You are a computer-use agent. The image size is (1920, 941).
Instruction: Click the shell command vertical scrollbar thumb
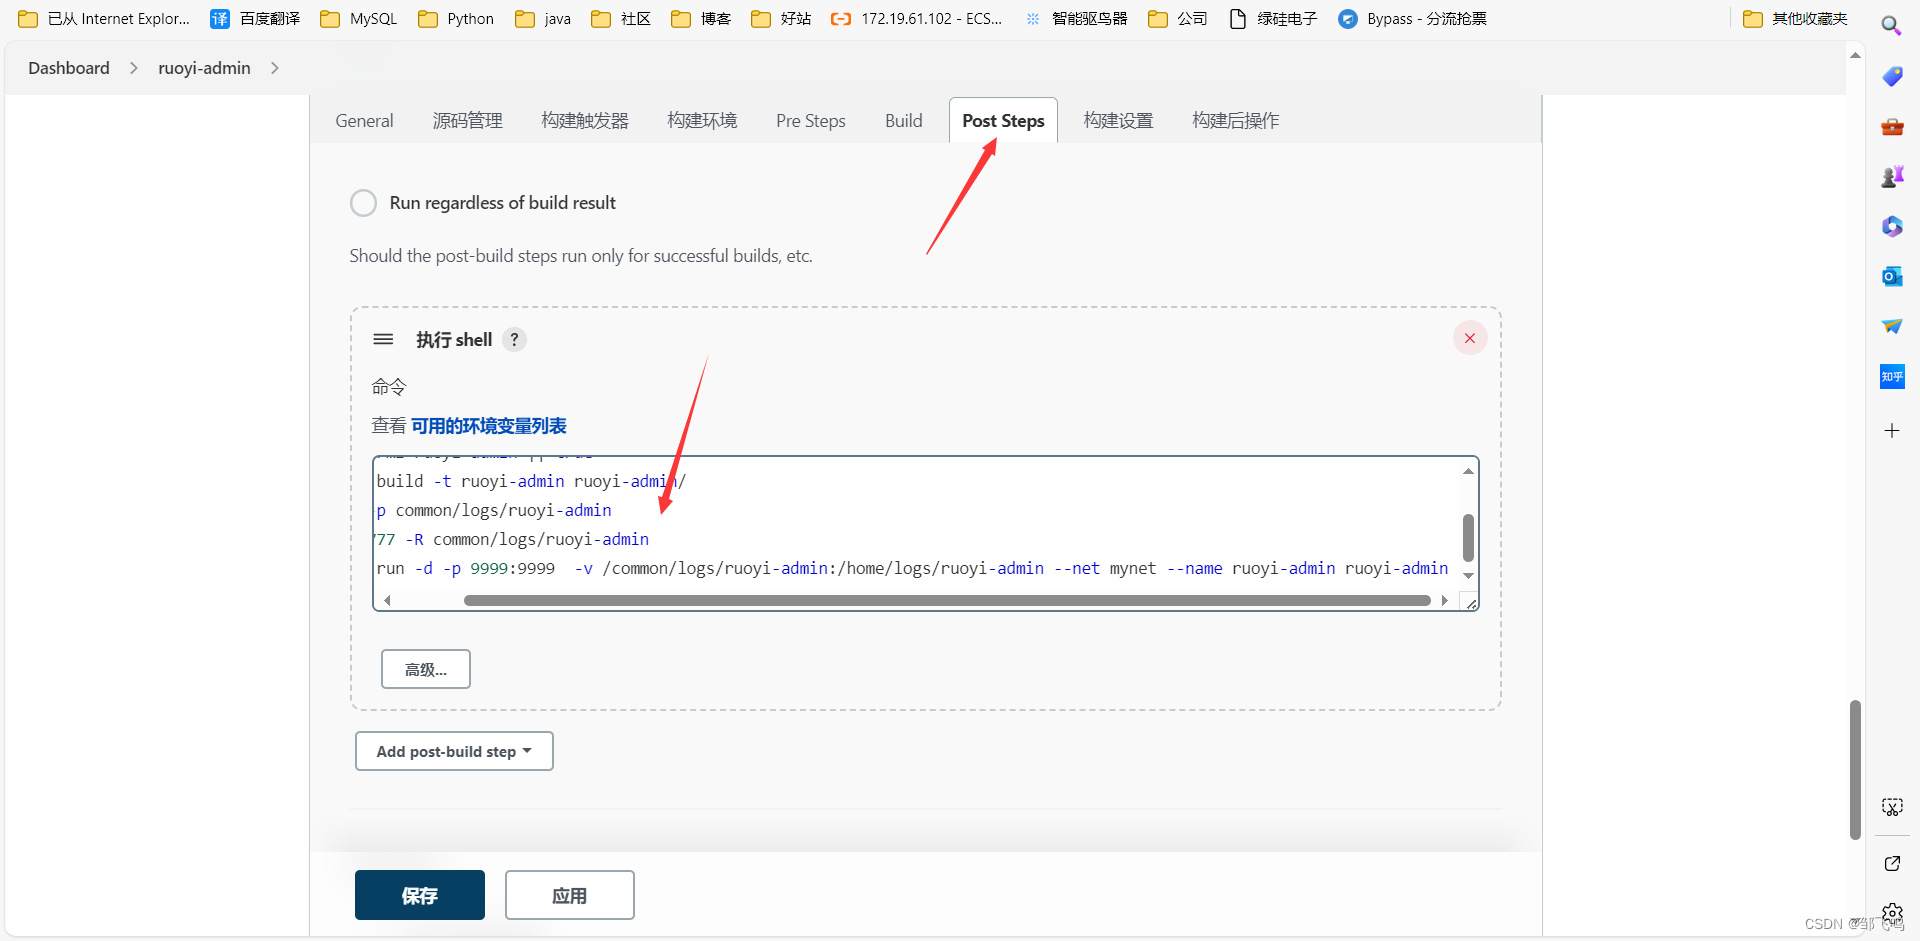(x=1468, y=537)
